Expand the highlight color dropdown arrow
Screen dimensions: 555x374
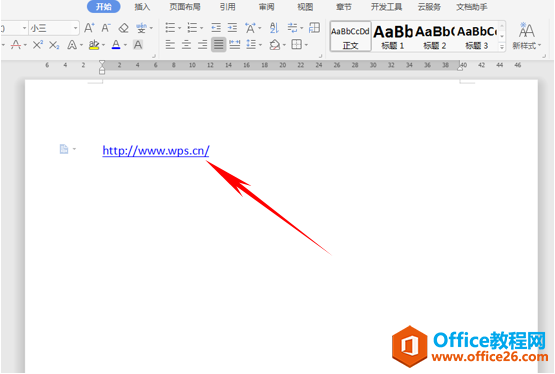pyautogui.click(x=103, y=45)
